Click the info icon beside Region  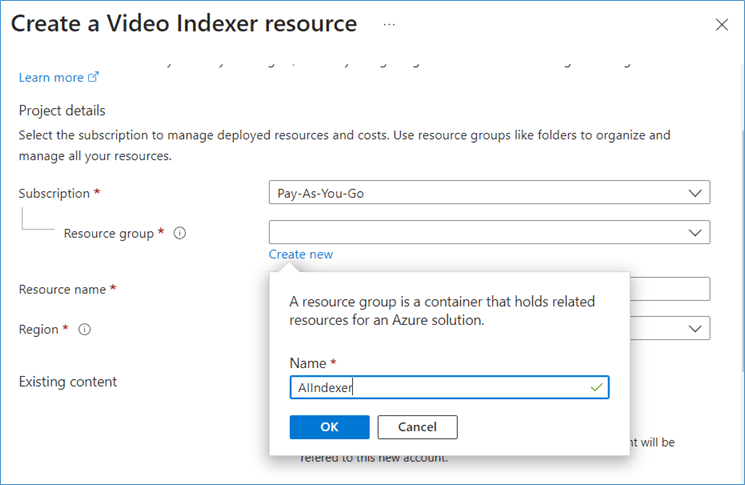(85, 329)
